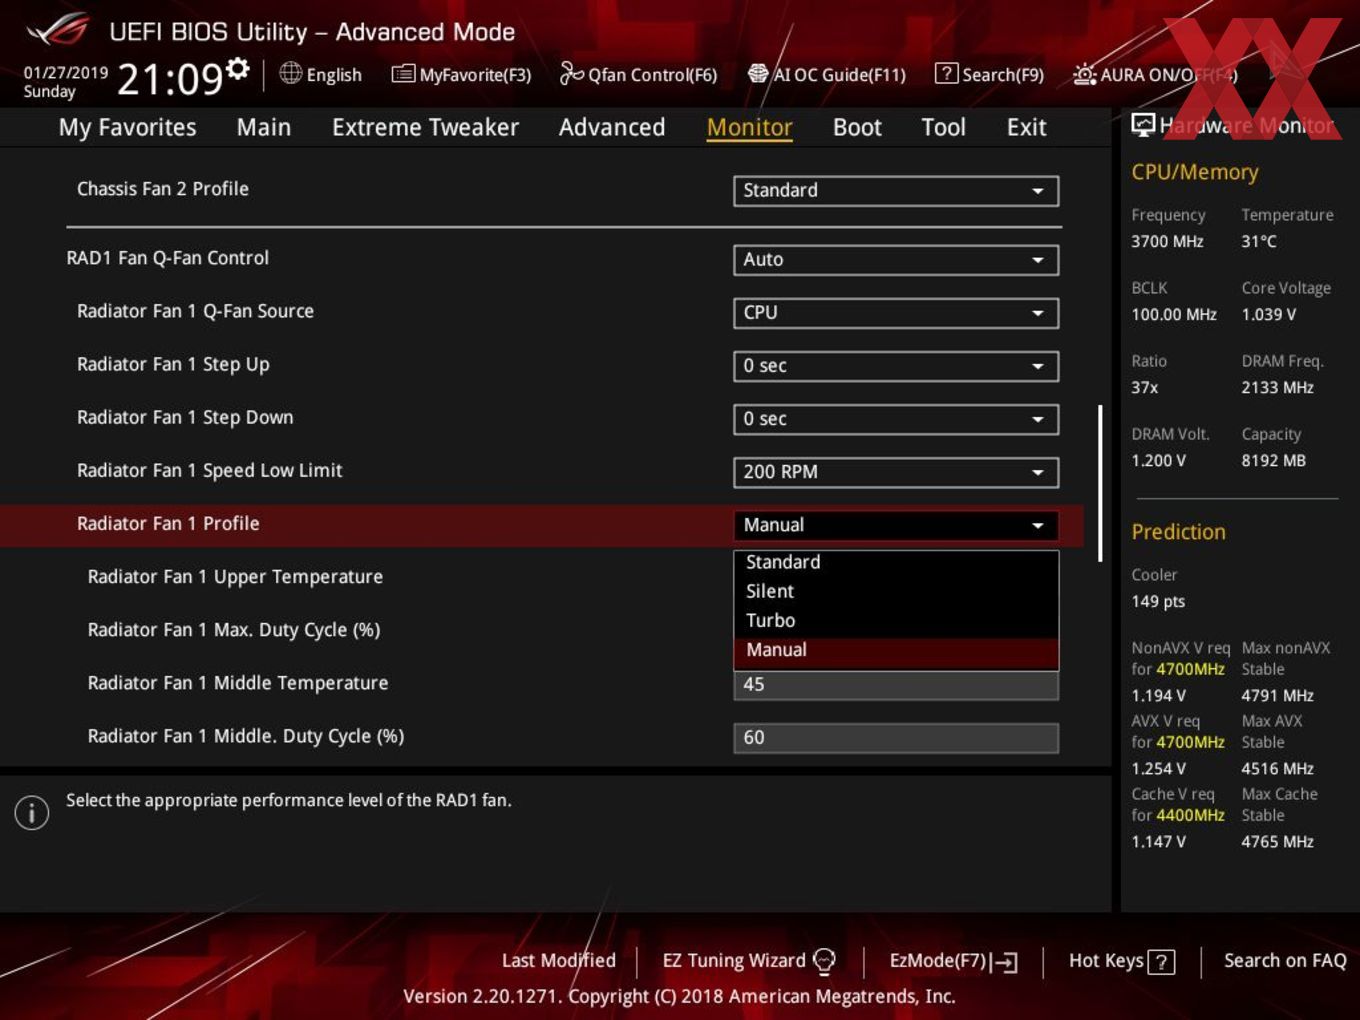Open MyFavorite(F3) list
This screenshot has height=1020, width=1360.
coord(461,74)
